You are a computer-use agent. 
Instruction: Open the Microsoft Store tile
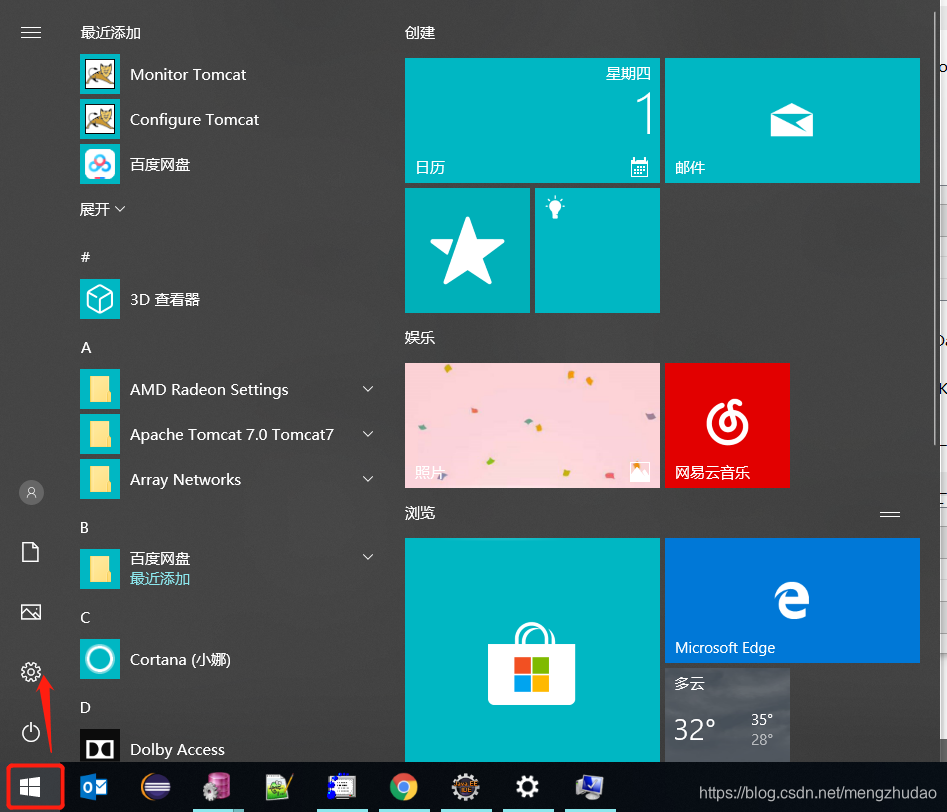(532, 650)
